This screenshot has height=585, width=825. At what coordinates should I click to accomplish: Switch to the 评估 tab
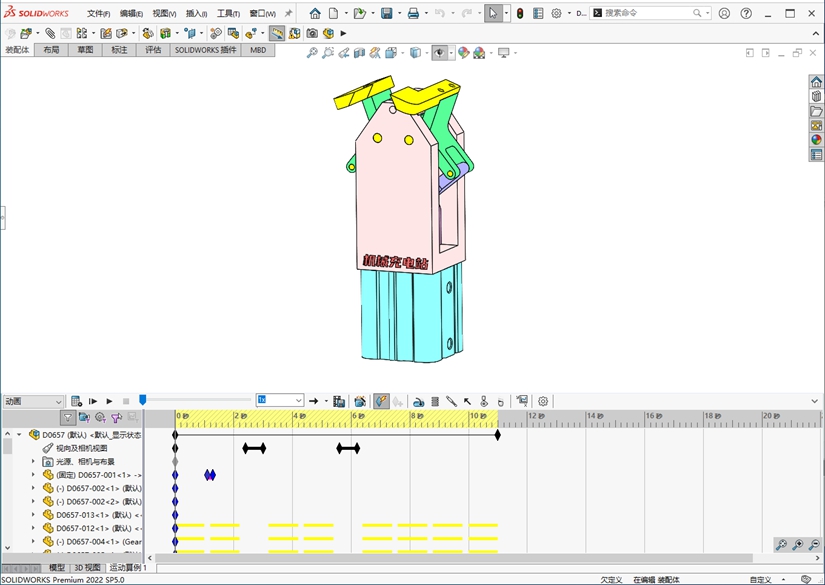click(x=153, y=49)
